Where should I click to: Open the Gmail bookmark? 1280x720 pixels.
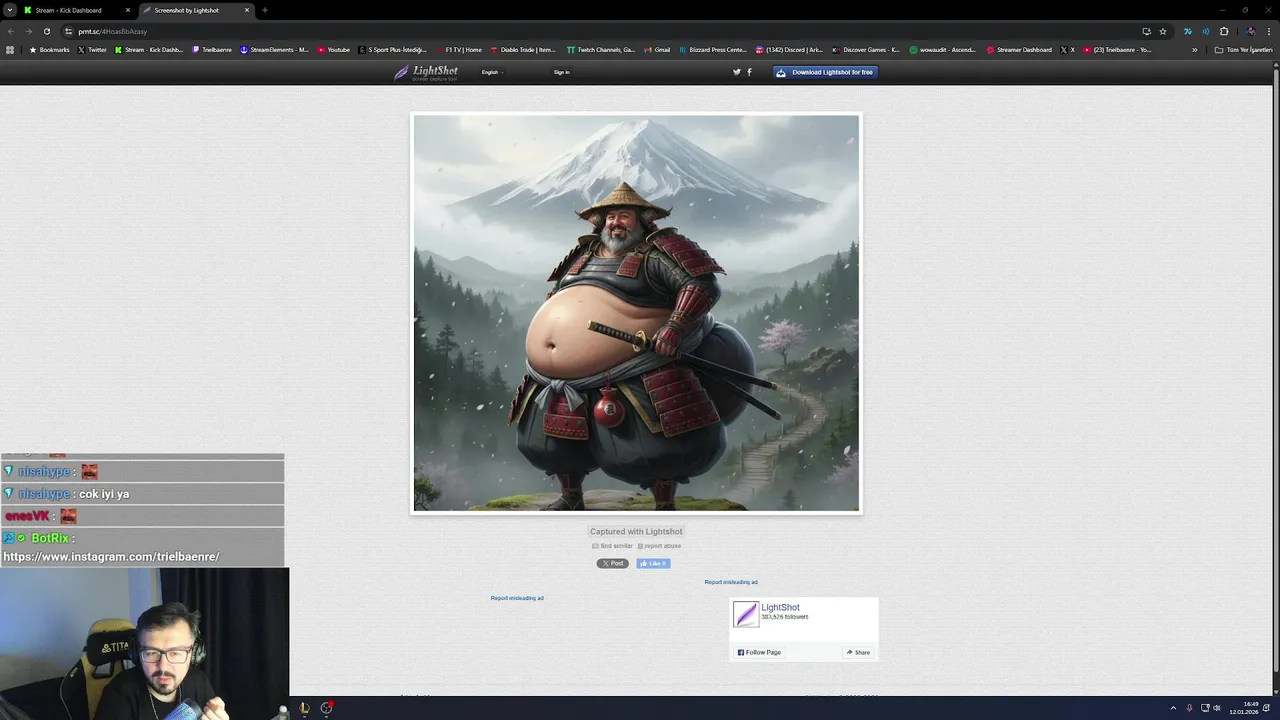click(x=657, y=49)
